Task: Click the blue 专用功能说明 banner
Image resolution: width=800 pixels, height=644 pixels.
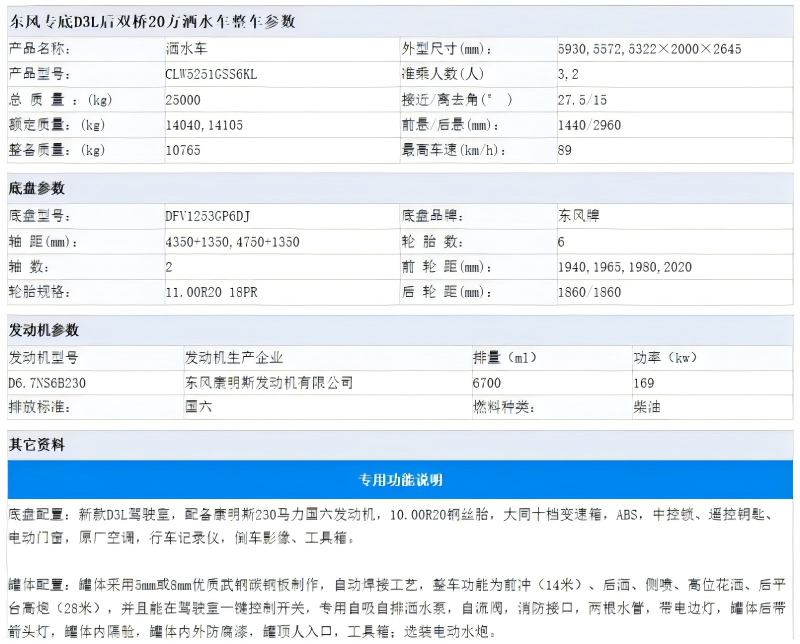Action: point(400,480)
